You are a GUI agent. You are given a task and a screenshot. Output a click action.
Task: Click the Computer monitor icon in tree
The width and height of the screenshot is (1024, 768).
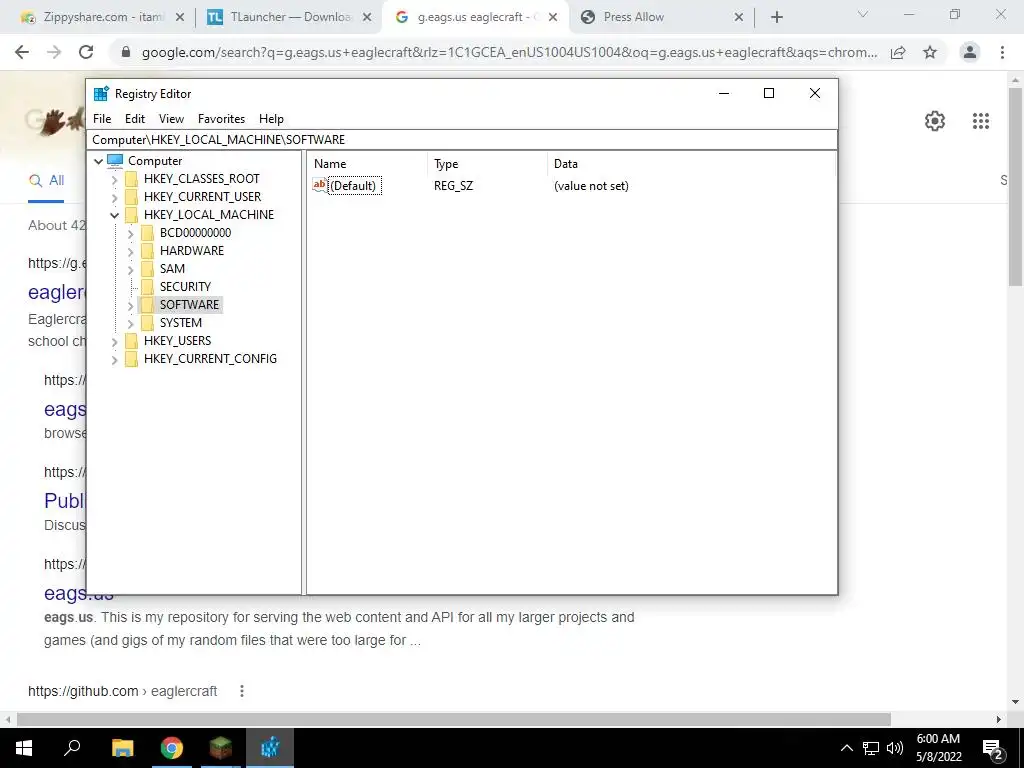click(x=115, y=161)
